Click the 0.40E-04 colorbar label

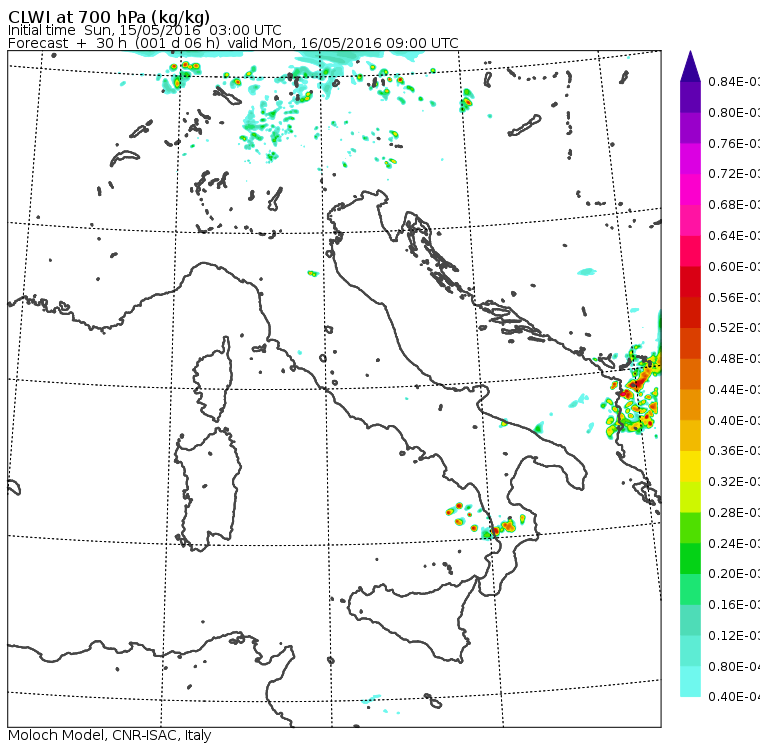click(x=733, y=697)
